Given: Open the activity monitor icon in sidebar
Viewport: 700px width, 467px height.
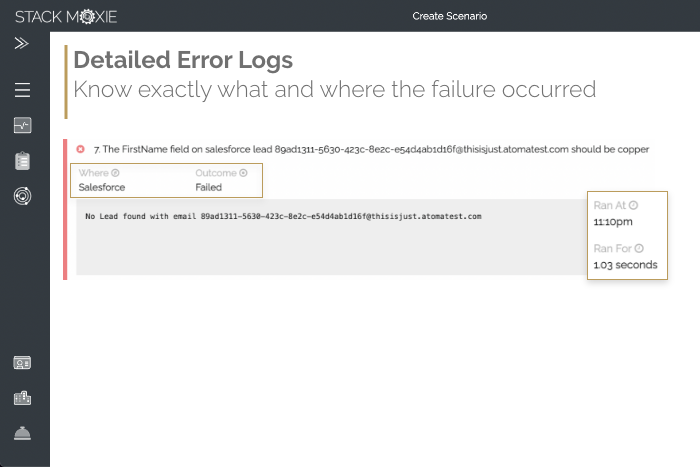Looking at the screenshot, I should pos(22,126).
